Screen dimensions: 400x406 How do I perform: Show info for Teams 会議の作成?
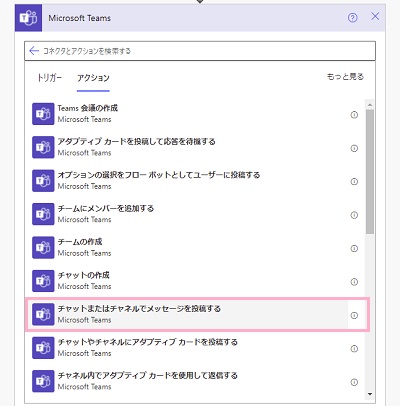354,115
